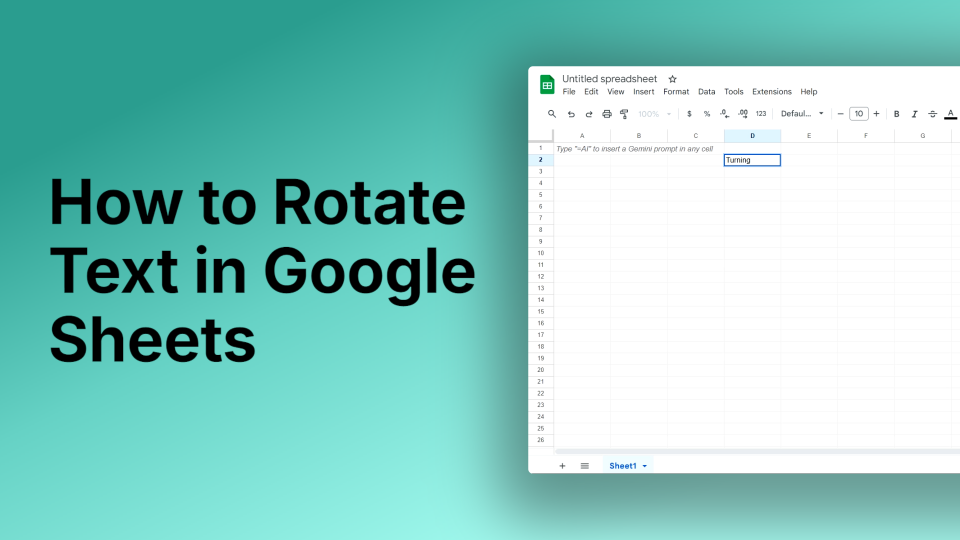The image size is (960, 540).
Task: Format cell as currency
Action: (689, 114)
